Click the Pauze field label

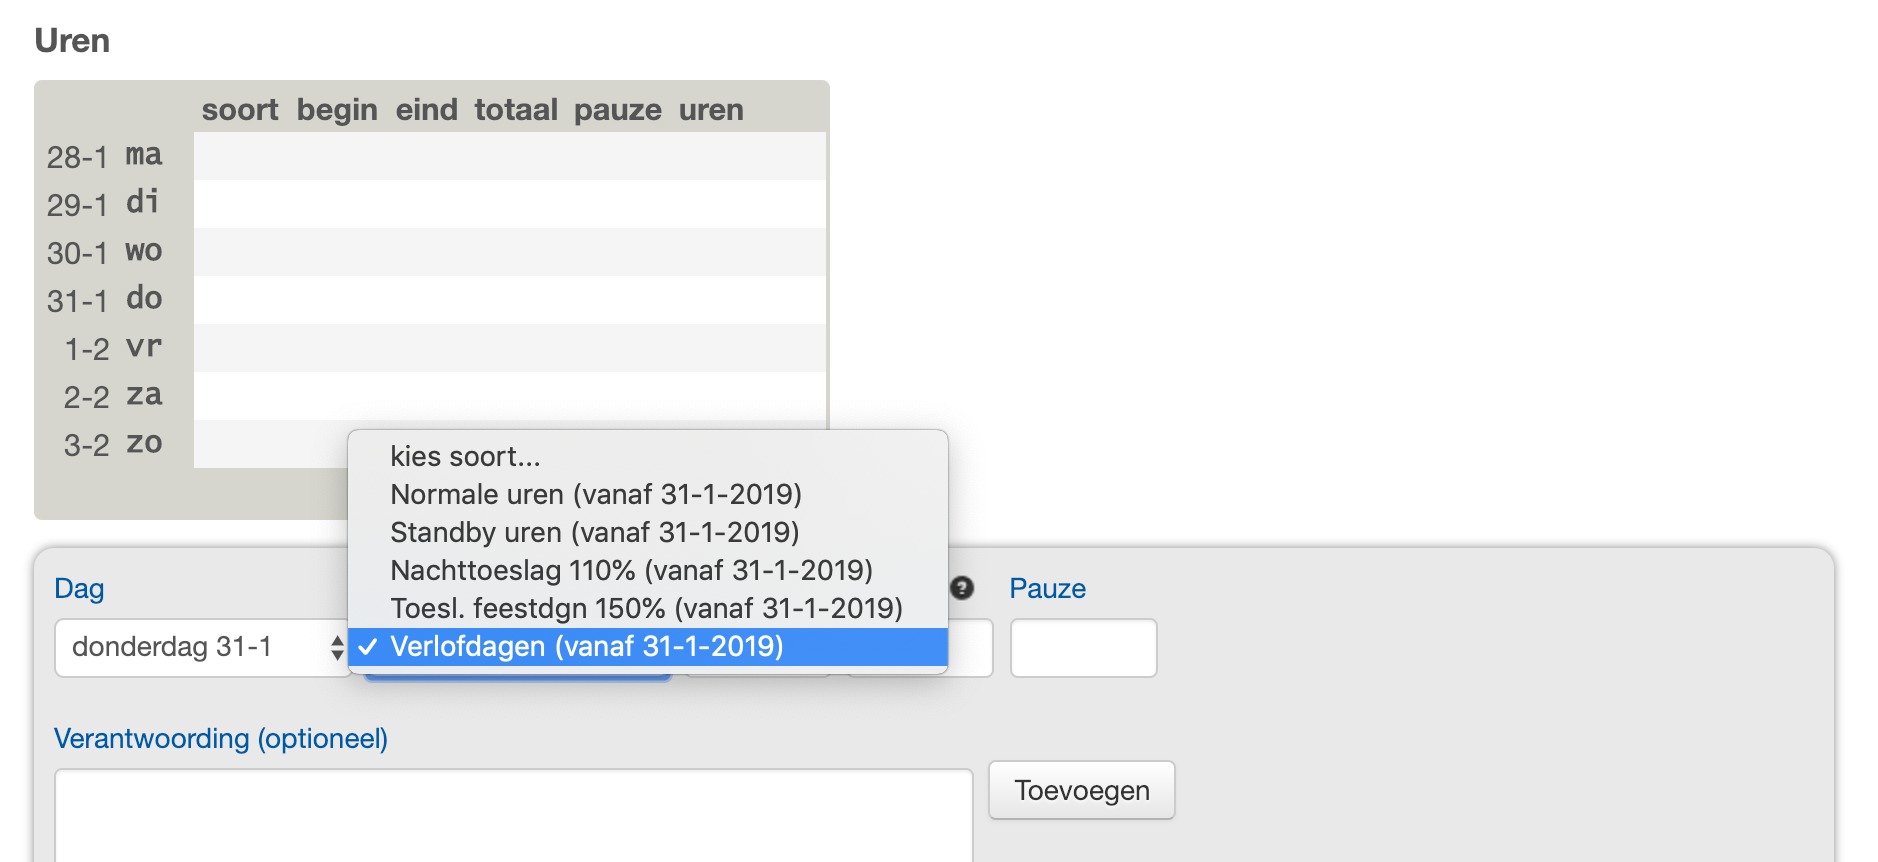1047,588
